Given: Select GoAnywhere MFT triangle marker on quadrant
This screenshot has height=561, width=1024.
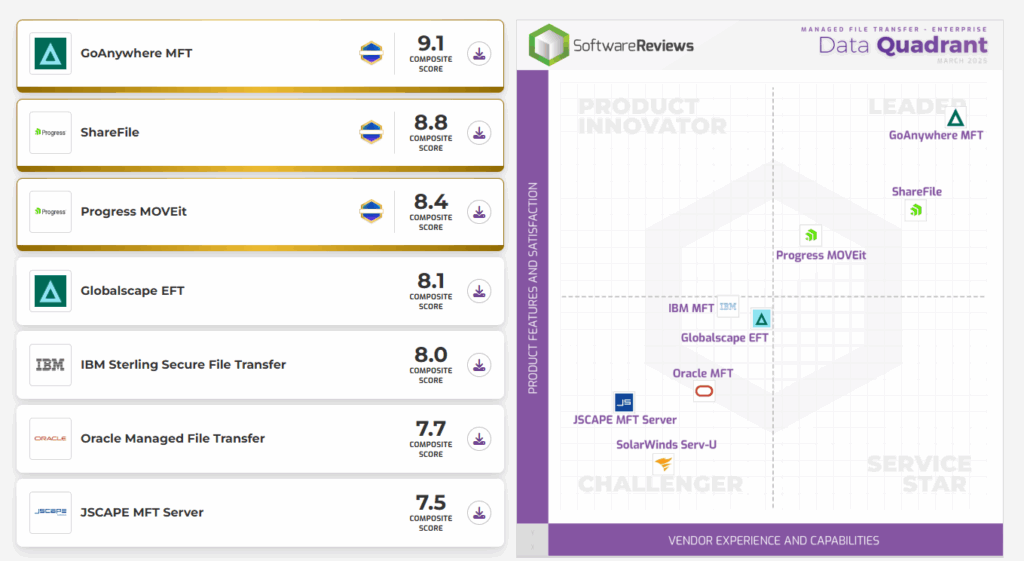Looking at the screenshot, I should point(955,118).
